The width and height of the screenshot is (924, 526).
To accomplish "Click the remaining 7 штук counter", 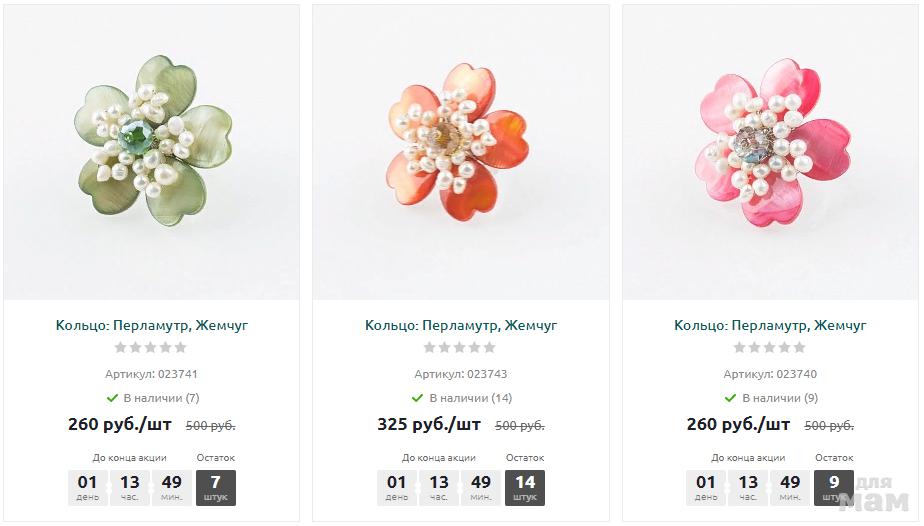I will click(216, 488).
